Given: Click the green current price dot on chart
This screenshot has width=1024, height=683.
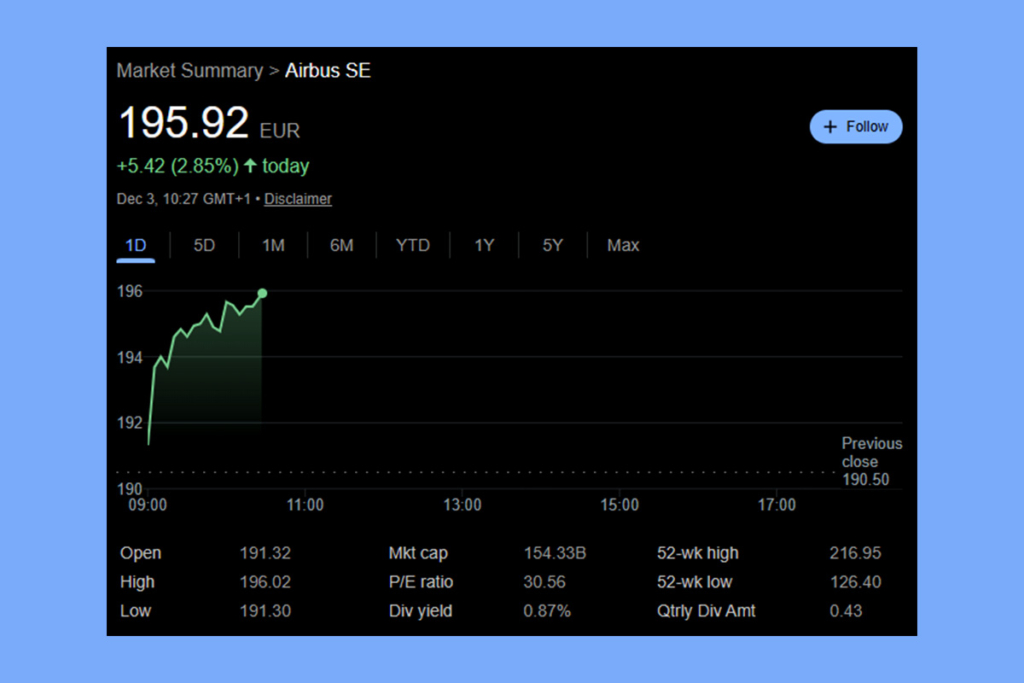Looking at the screenshot, I should [262, 293].
